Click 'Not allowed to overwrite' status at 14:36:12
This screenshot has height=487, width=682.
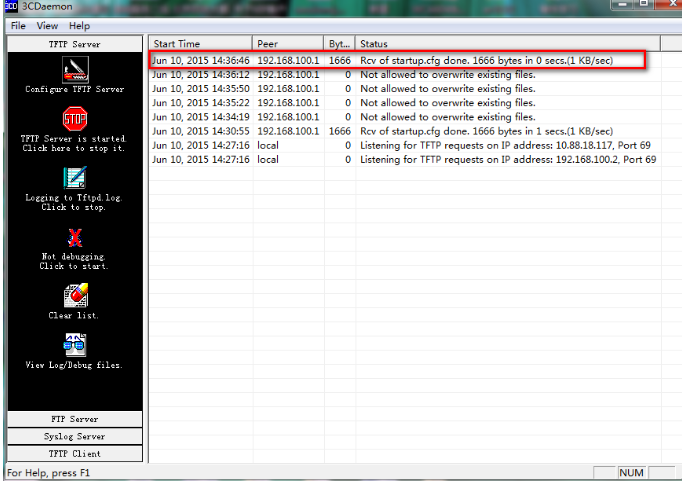(x=448, y=75)
